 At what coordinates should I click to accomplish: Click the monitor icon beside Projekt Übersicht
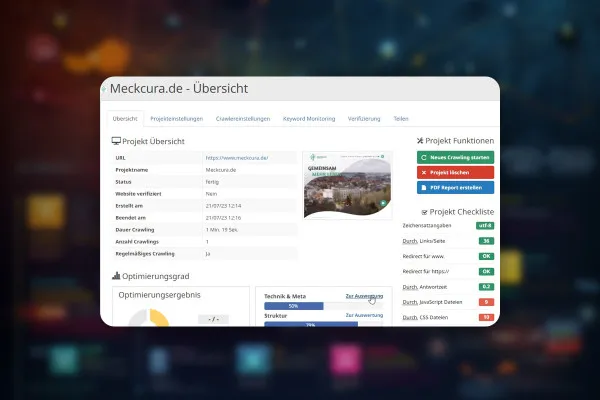116,141
